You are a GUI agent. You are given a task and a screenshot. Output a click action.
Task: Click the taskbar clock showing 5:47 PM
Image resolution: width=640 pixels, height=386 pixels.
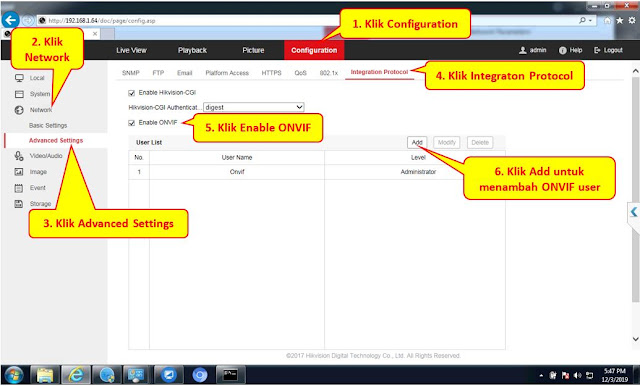(x=614, y=375)
